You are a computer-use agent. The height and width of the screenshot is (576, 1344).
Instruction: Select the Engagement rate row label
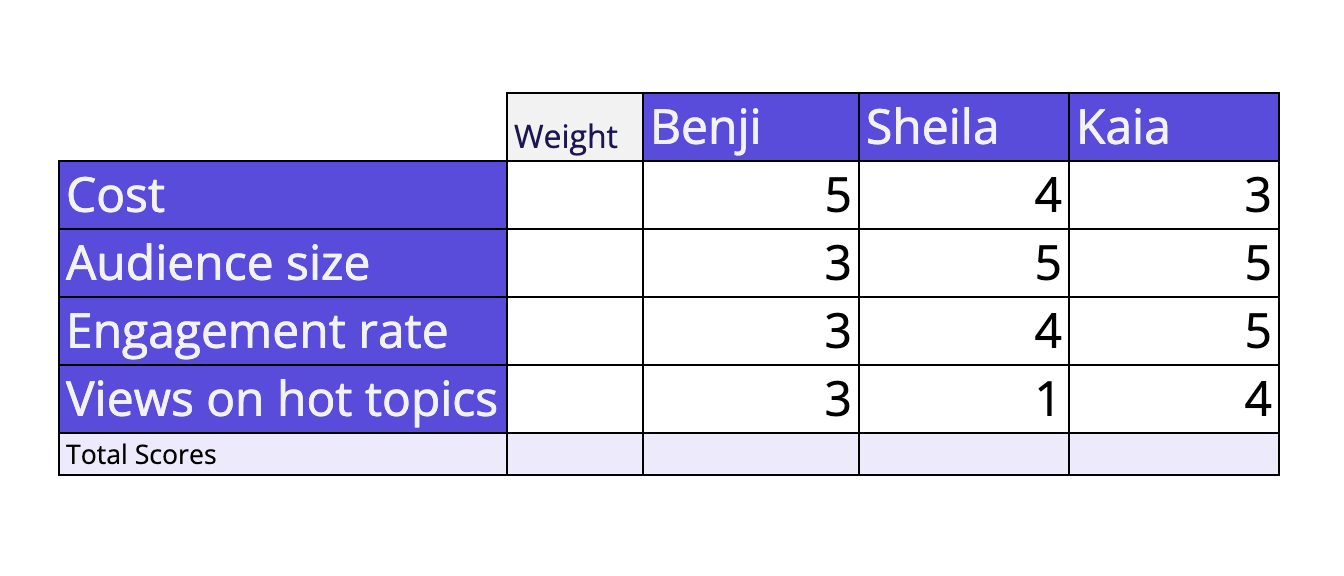283,331
